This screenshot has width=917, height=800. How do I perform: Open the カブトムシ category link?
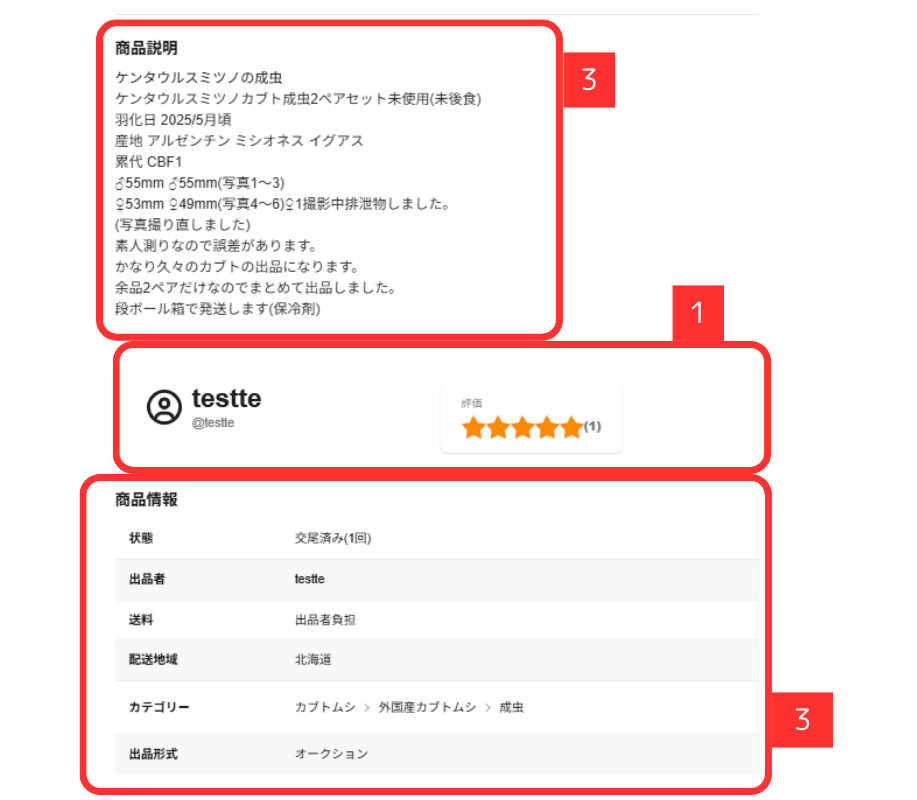(325, 708)
